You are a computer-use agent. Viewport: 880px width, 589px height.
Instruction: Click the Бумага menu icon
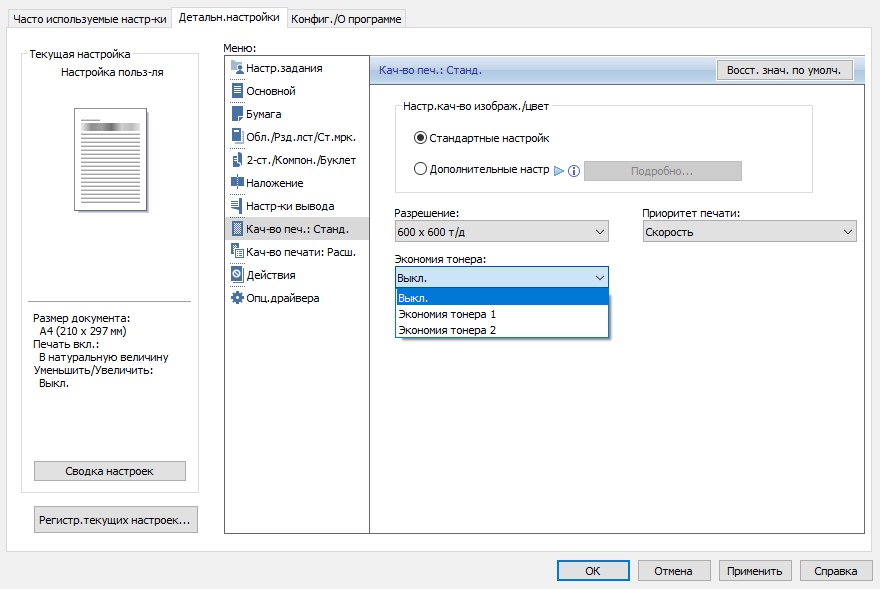click(x=237, y=114)
